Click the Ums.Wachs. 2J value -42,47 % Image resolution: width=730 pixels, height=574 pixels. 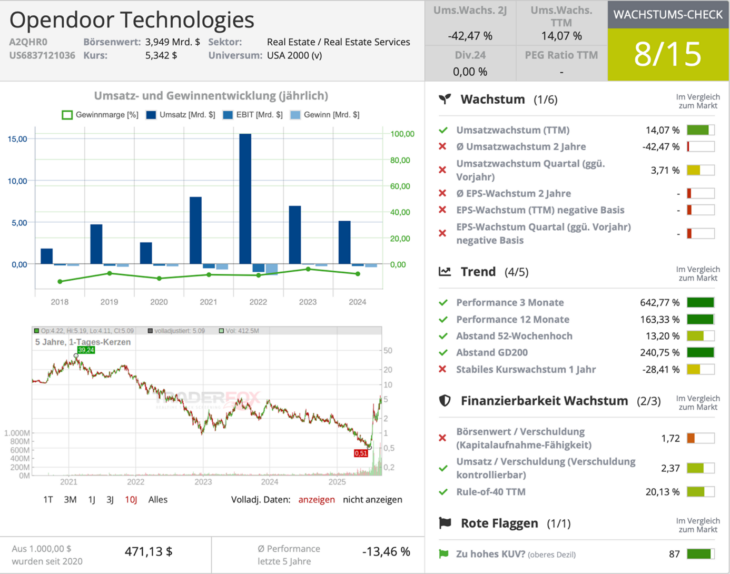tap(470, 36)
